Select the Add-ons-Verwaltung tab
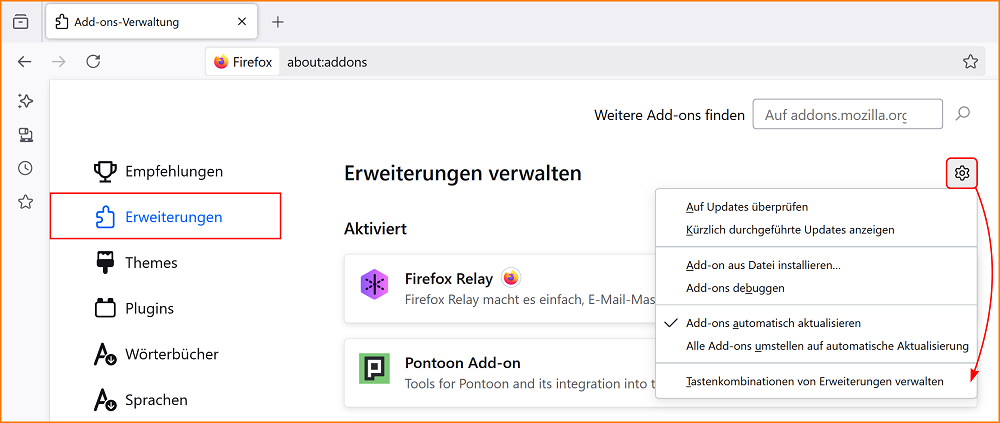Viewport: 1000px width, 423px height. (152, 22)
